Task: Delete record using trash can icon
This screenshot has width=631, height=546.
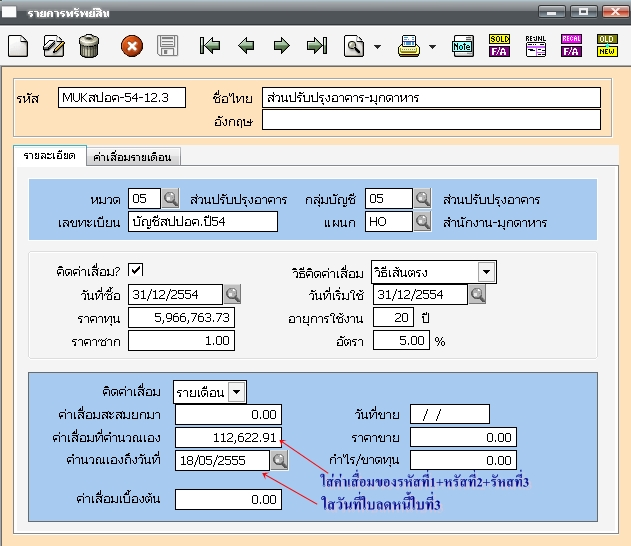Action: click(x=89, y=46)
